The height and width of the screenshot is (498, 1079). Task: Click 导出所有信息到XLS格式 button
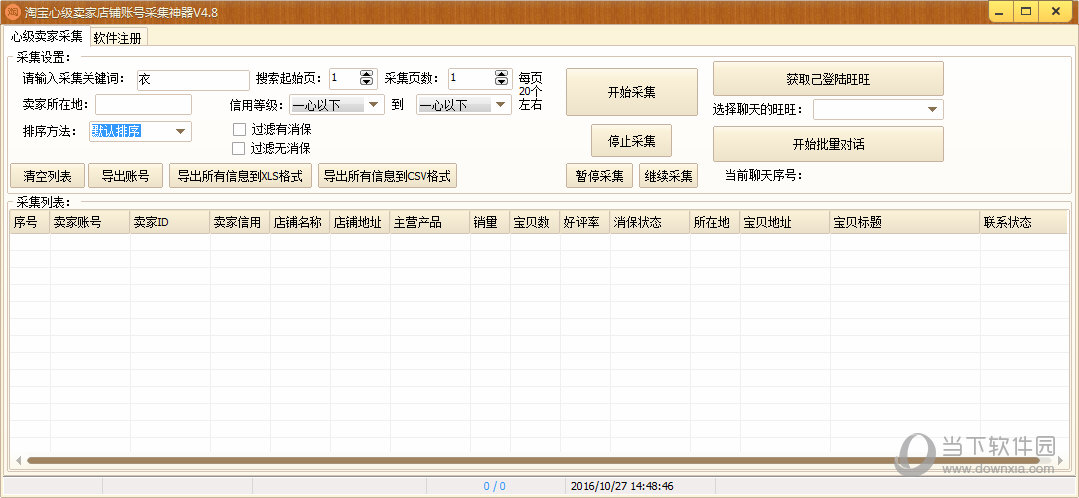click(x=240, y=175)
